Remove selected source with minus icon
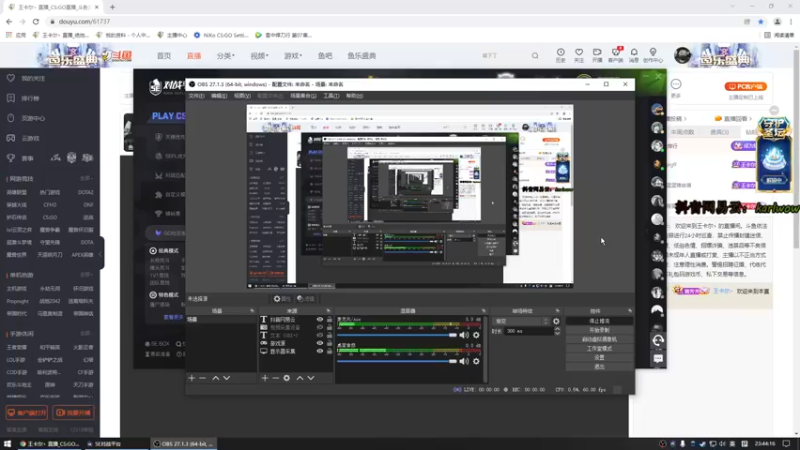The image size is (800, 450). [x=276, y=378]
